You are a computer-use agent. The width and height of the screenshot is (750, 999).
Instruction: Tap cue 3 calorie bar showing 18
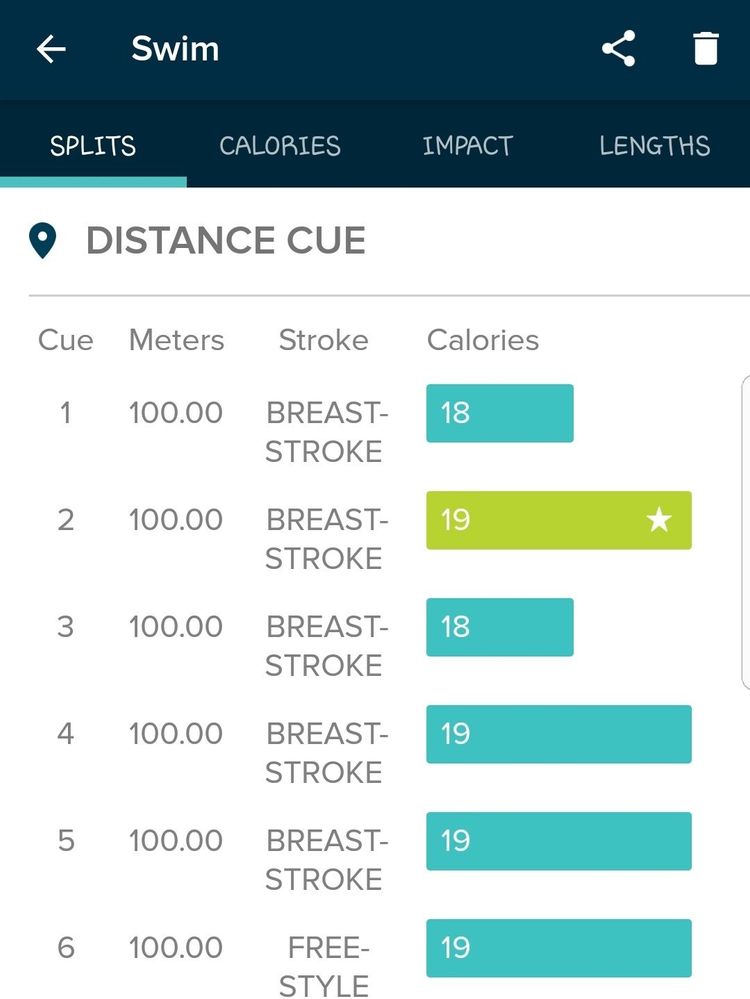[x=500, y=627]
